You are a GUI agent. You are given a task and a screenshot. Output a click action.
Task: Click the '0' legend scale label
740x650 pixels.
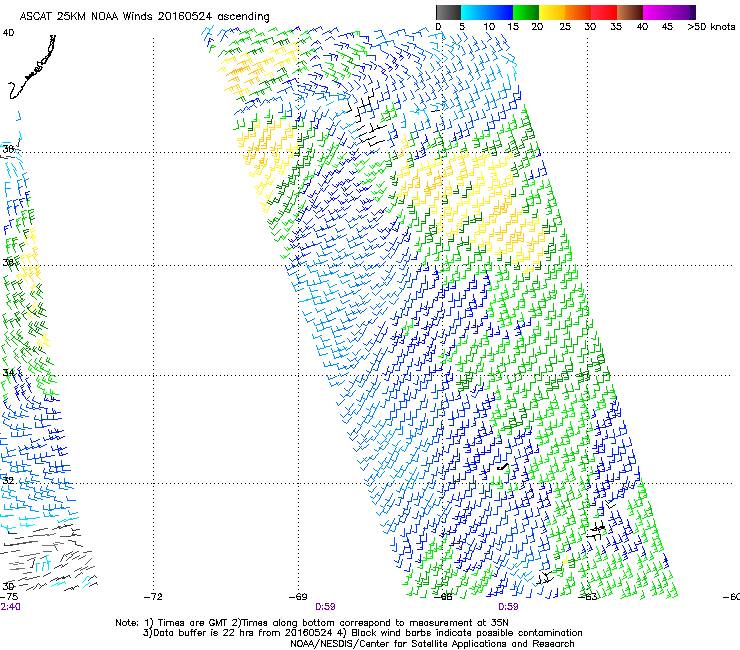(438, 27)
